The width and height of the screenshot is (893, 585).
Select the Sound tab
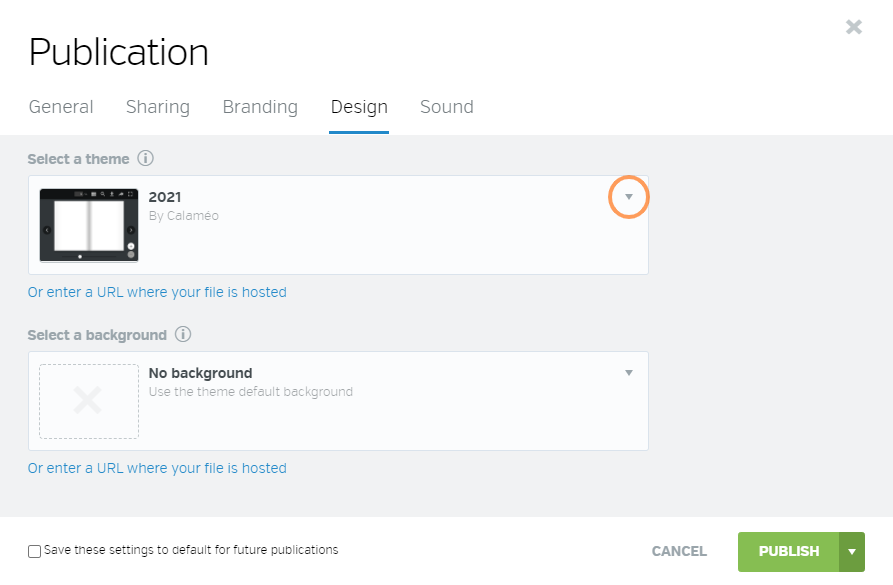pyautogui.click(x=447, y=107)
